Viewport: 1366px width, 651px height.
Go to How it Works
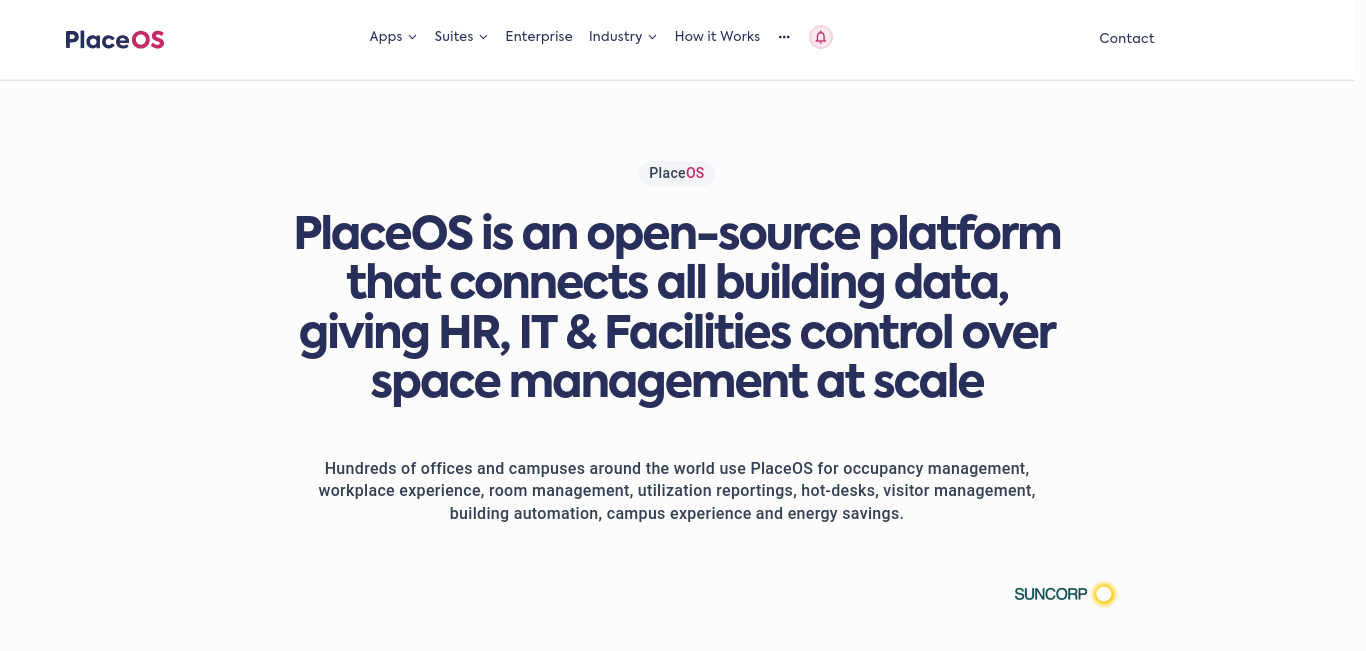[717, 37]
